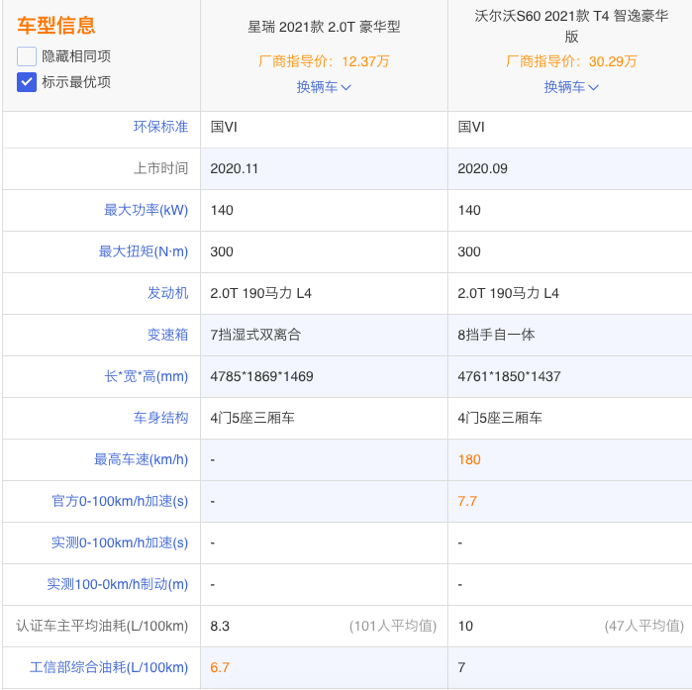Click the 长*宽*高(mm) label link
The width and height of the screenshot is (692, 690).
(x=146, y=376)
